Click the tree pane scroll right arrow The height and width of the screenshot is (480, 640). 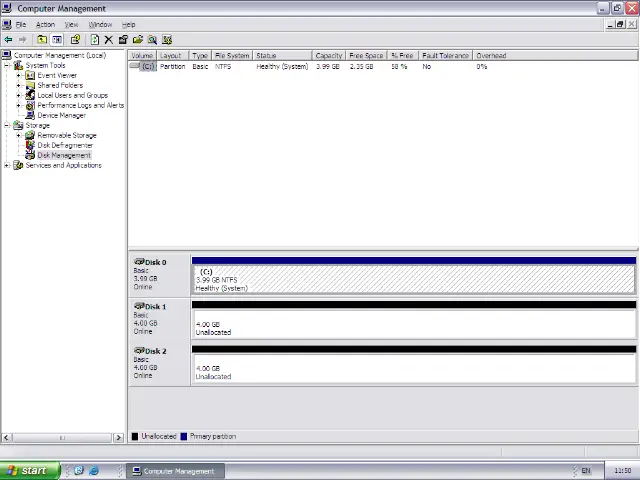click(x=118, y=438)
